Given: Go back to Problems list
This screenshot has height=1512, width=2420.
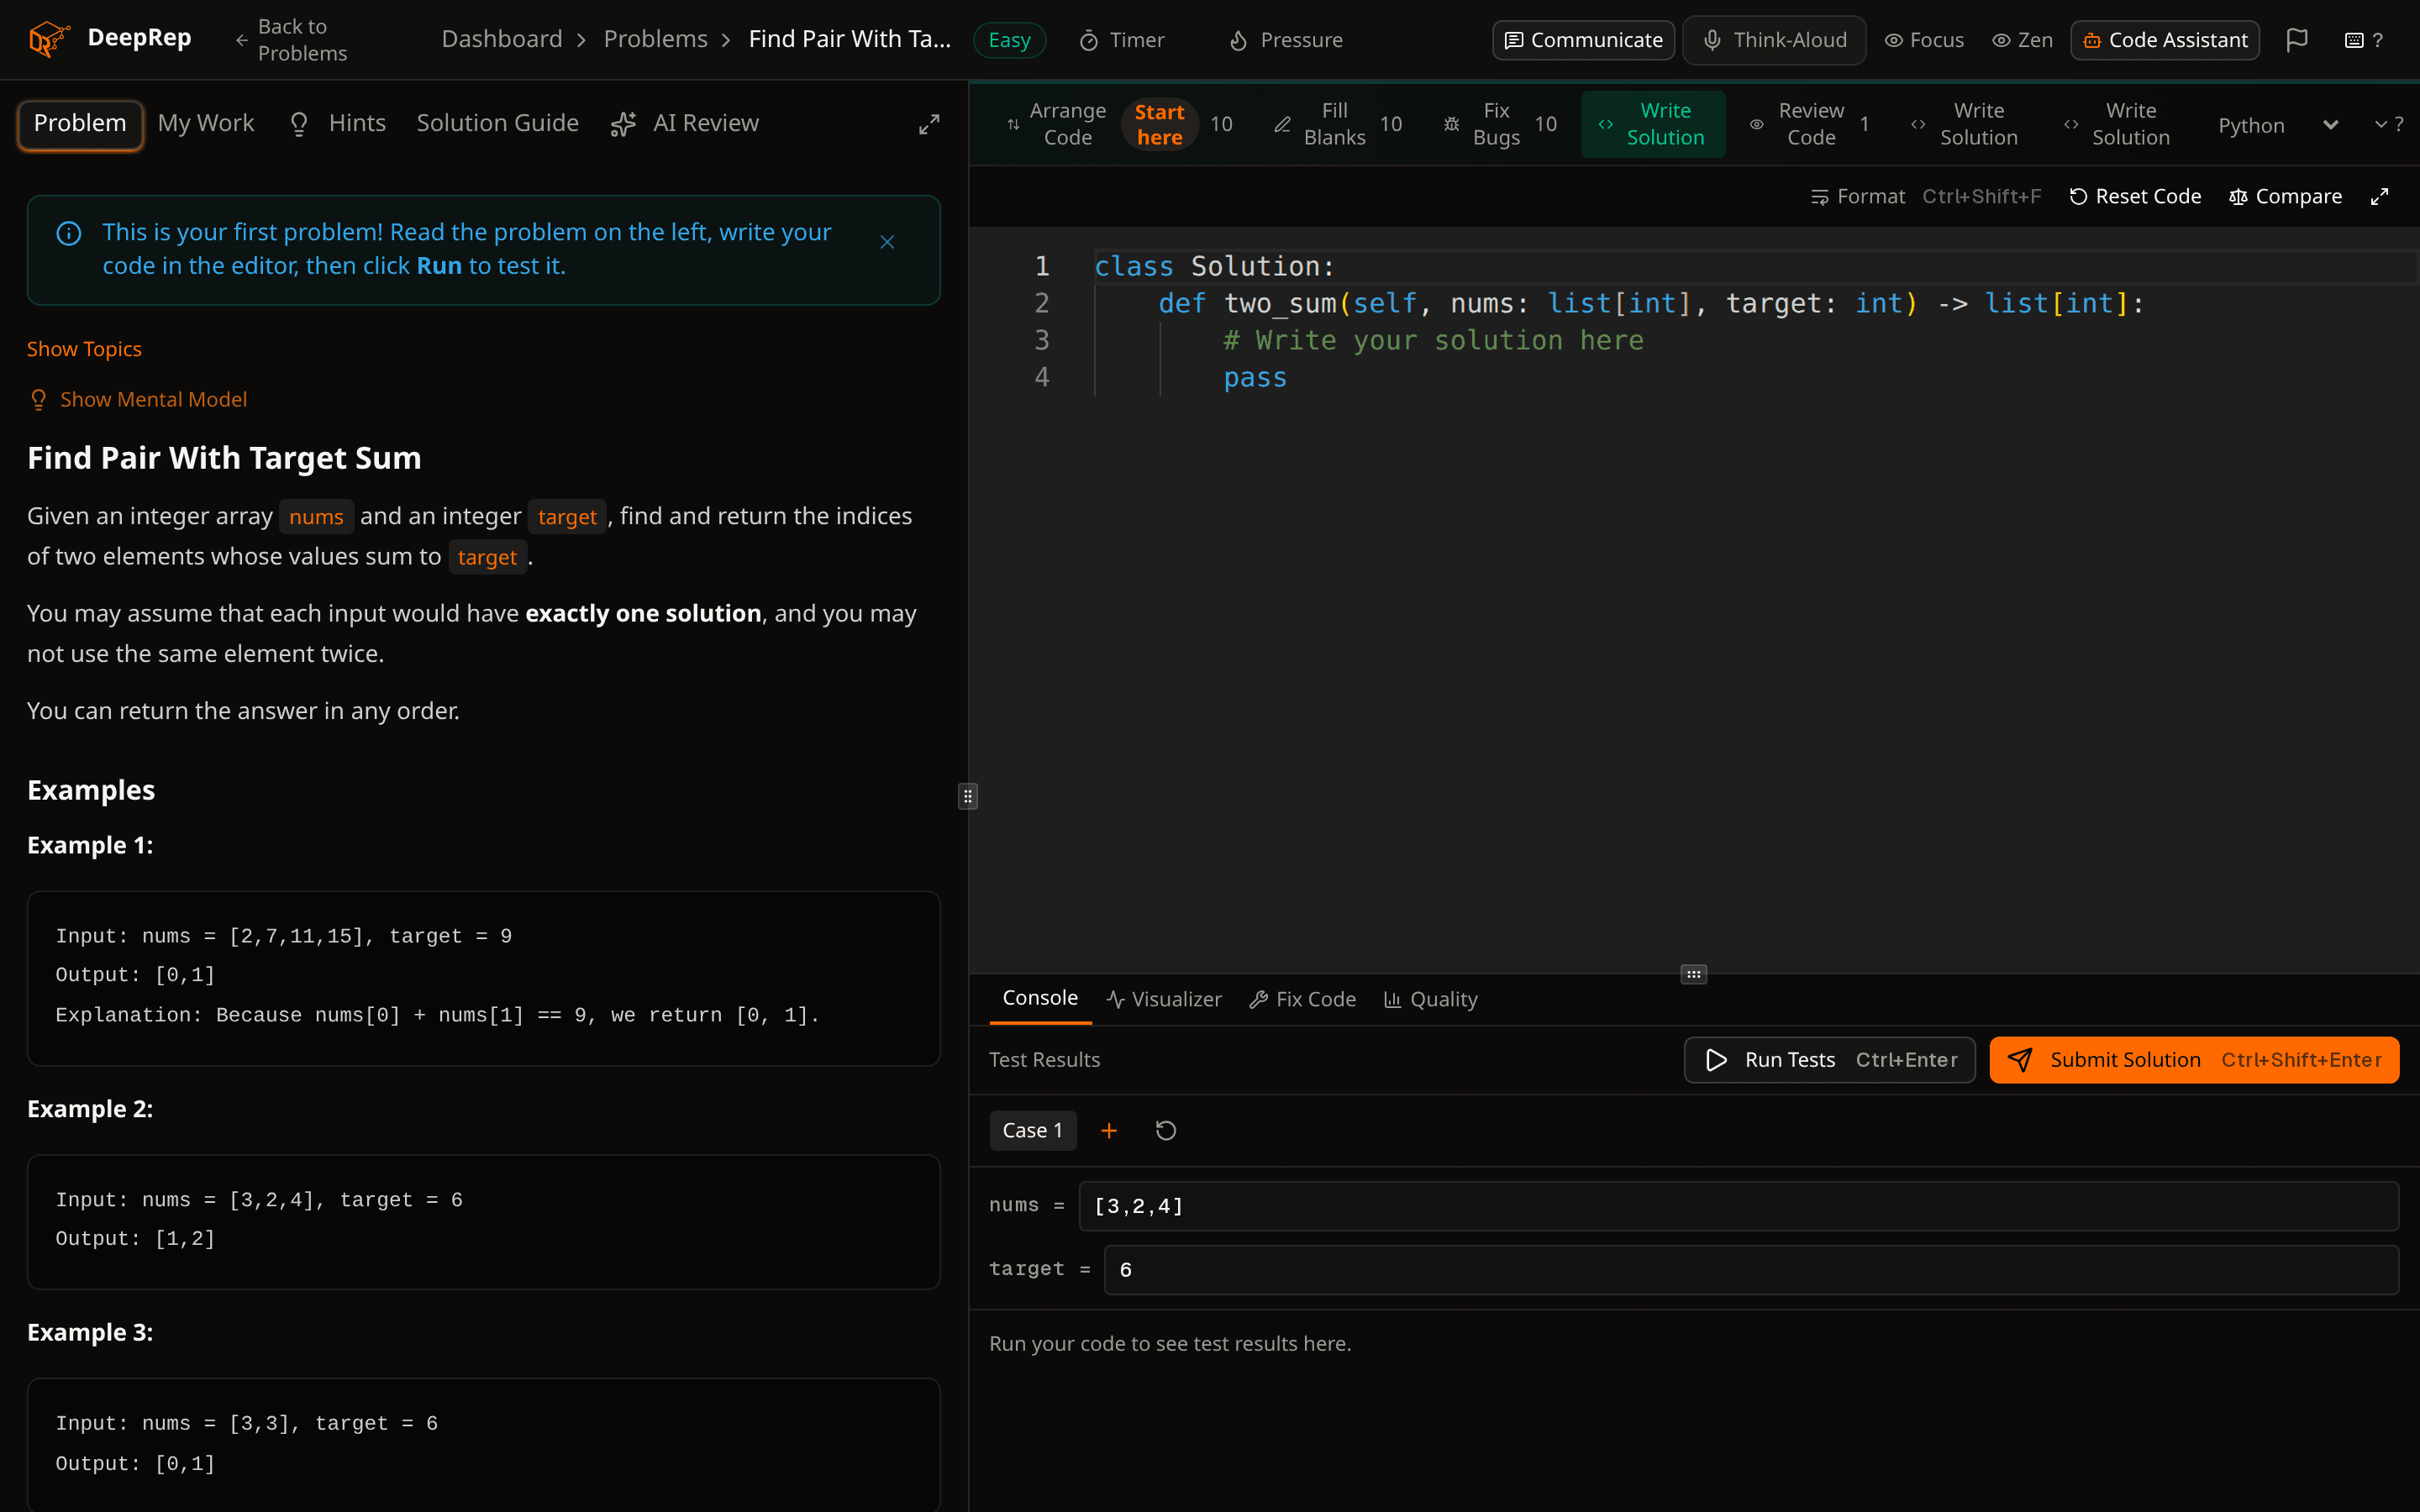Looking at the screenshot, I should tap(291, 40).
